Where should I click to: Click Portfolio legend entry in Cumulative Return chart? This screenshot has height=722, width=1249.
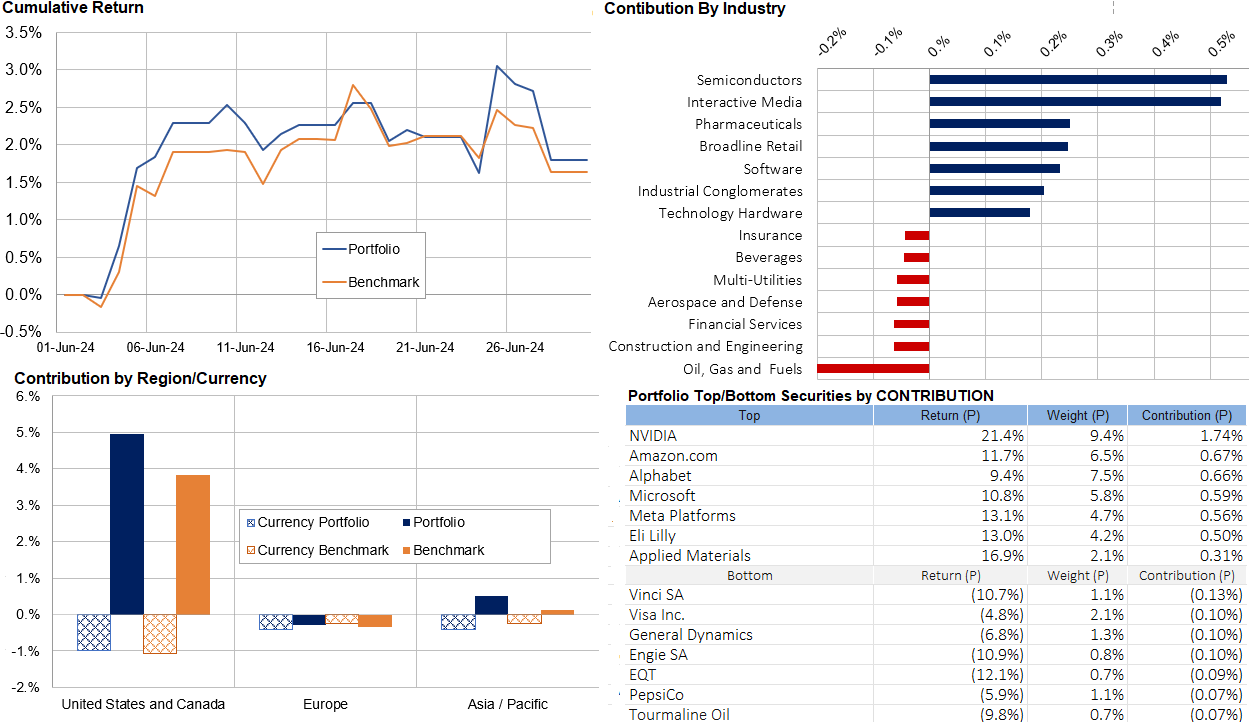360,248
